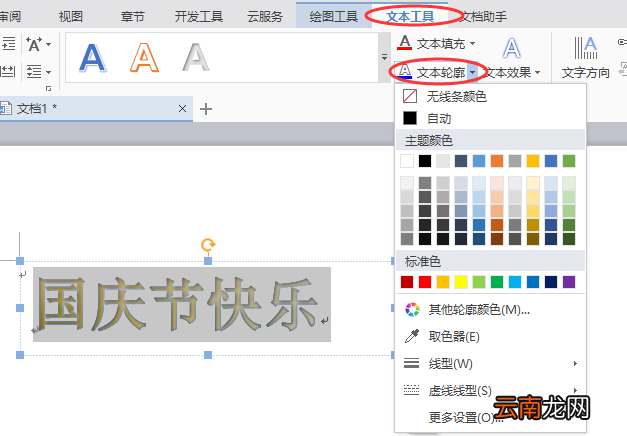The image size is (627, 436).
Task: Pick the green theme color swatch
Action: (569, 161)
